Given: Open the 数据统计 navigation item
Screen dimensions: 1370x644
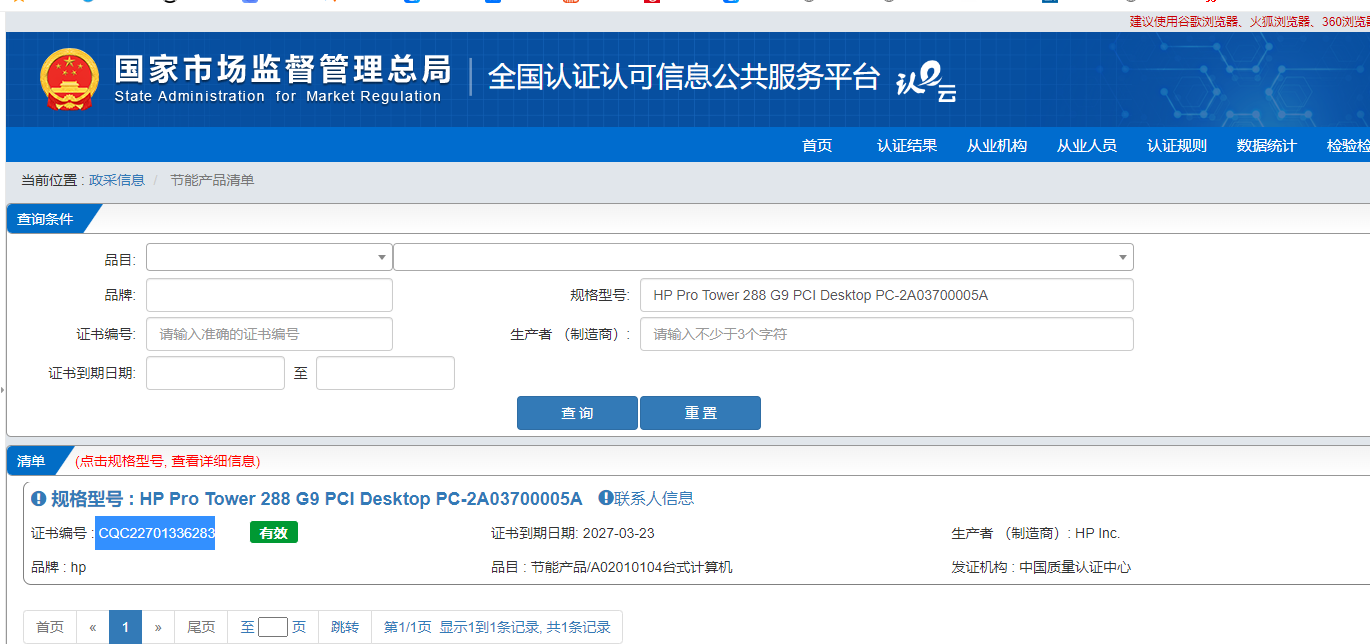Looking at the screenshot, I should point(1267,145).
